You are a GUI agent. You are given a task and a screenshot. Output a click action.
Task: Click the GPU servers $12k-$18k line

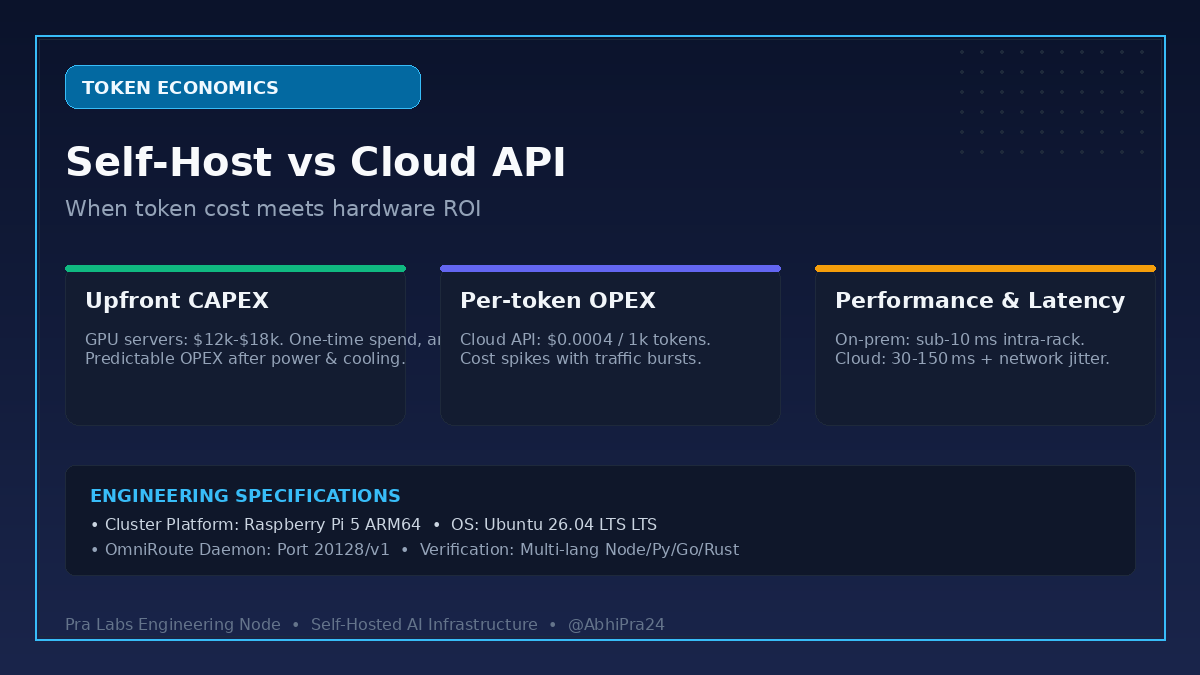point(264,340)
